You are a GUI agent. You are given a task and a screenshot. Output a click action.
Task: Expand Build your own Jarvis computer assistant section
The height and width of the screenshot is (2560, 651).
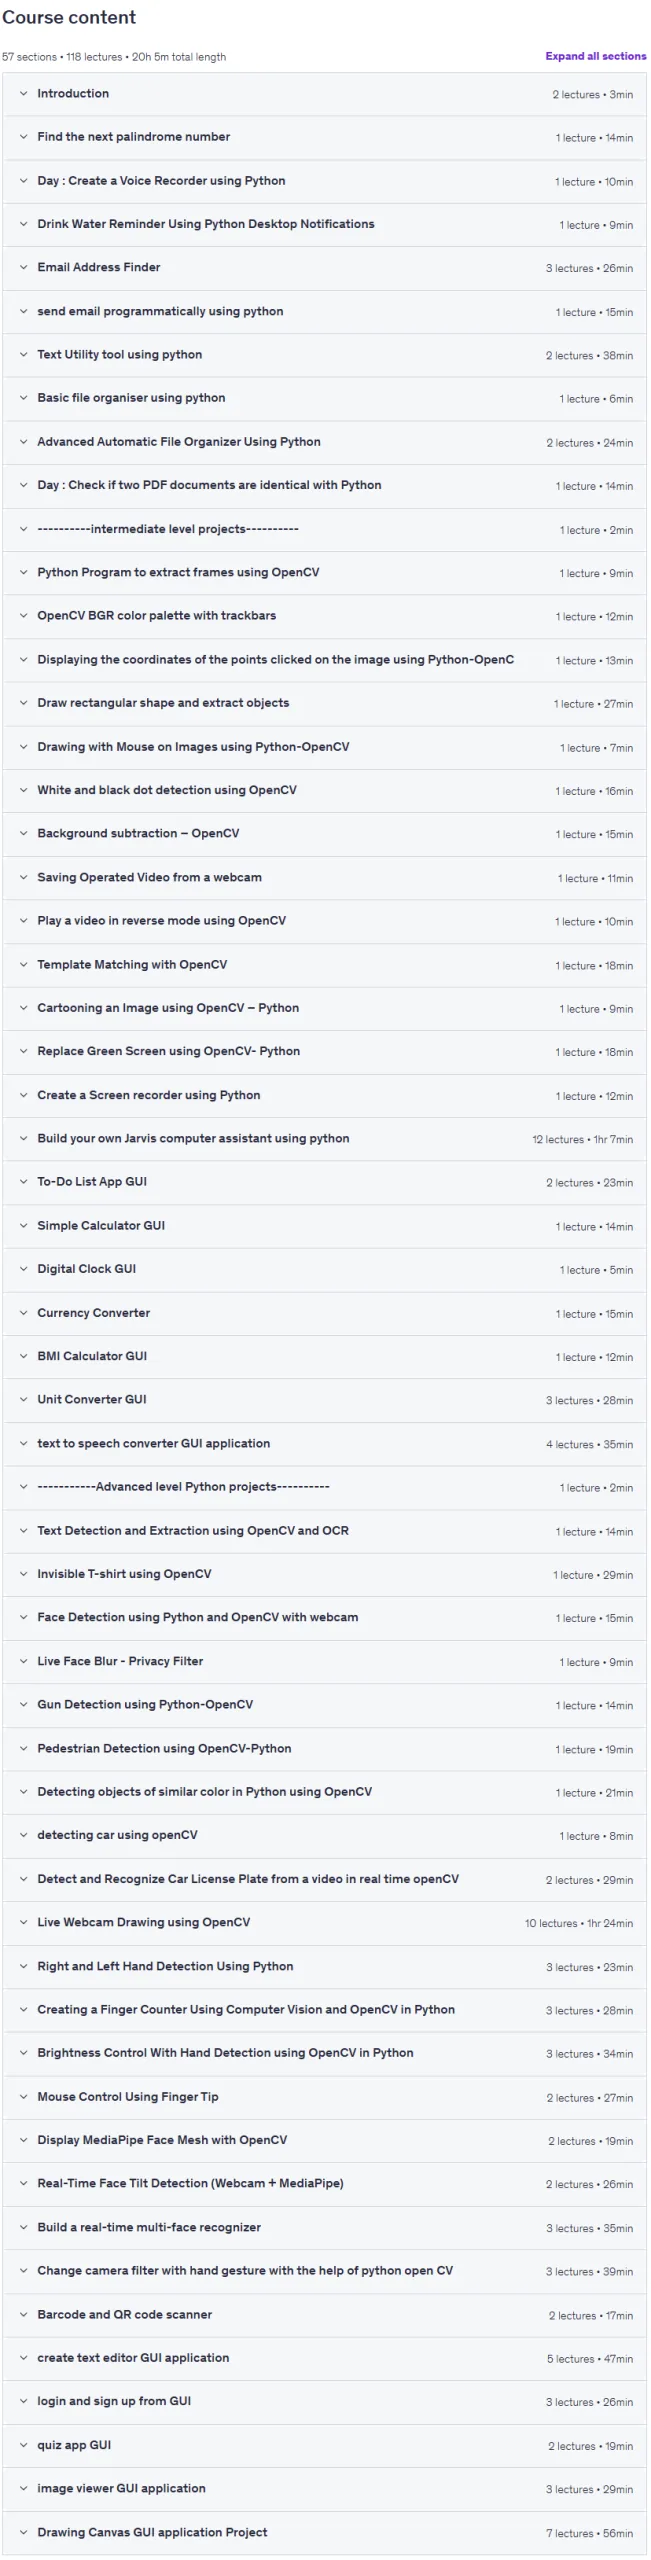click(x=324, y=1139)
